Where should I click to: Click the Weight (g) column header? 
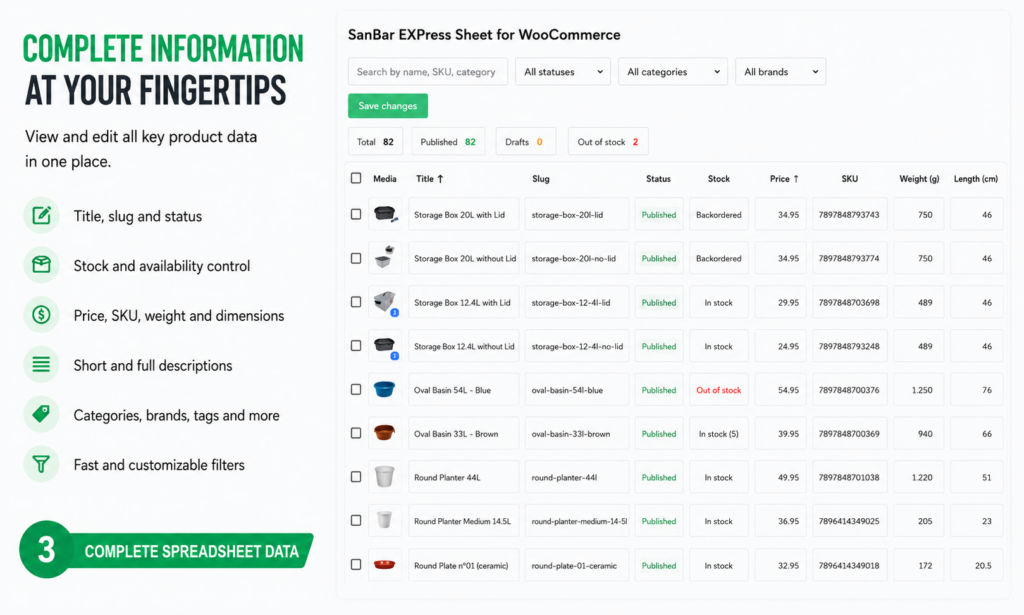point(919,178)
